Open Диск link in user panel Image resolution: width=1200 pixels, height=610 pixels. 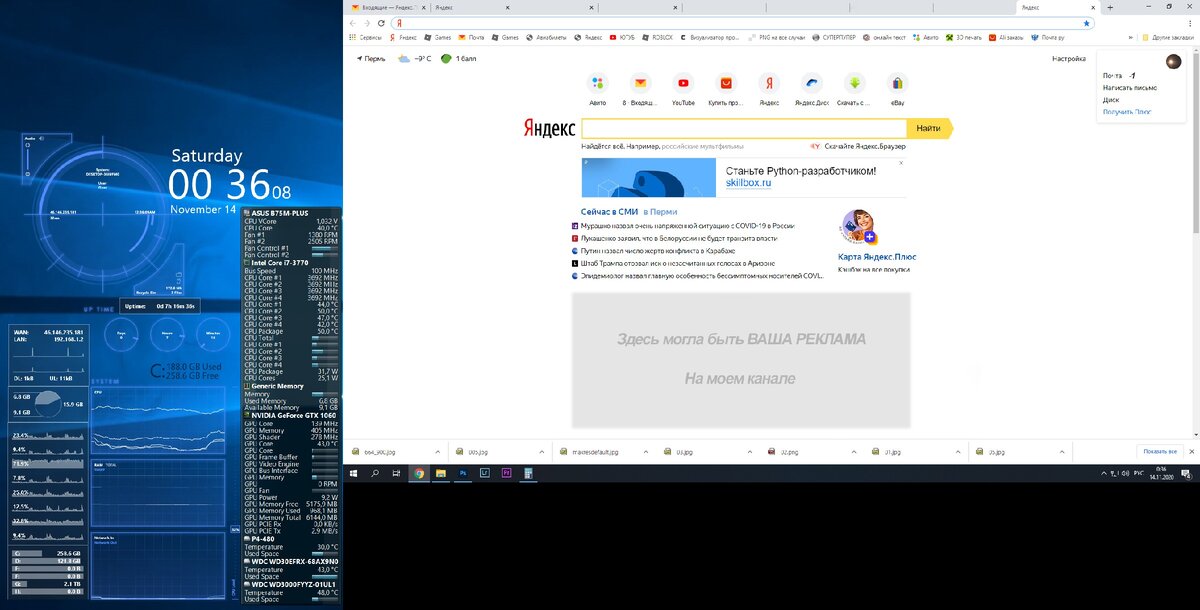(x=1111, y=100)
